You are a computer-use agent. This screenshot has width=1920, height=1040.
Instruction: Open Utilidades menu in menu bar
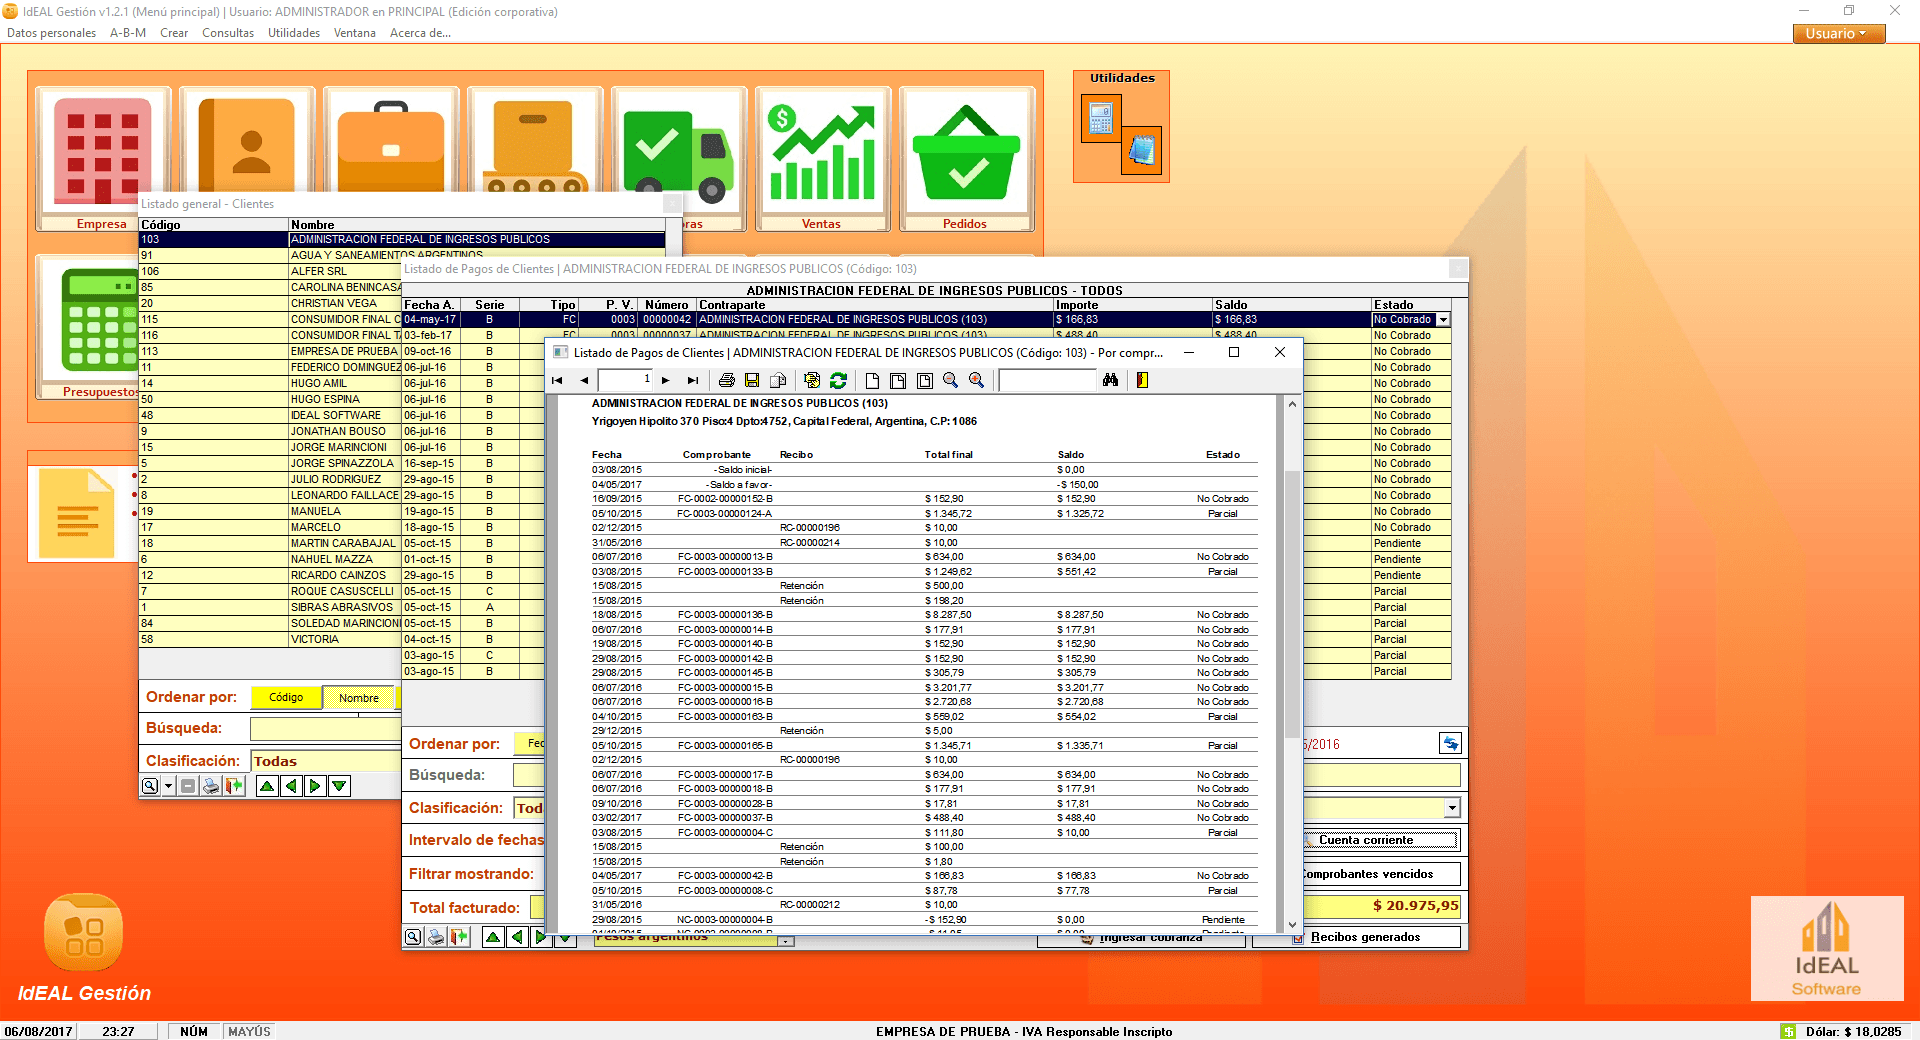click(x=294, y=33)
